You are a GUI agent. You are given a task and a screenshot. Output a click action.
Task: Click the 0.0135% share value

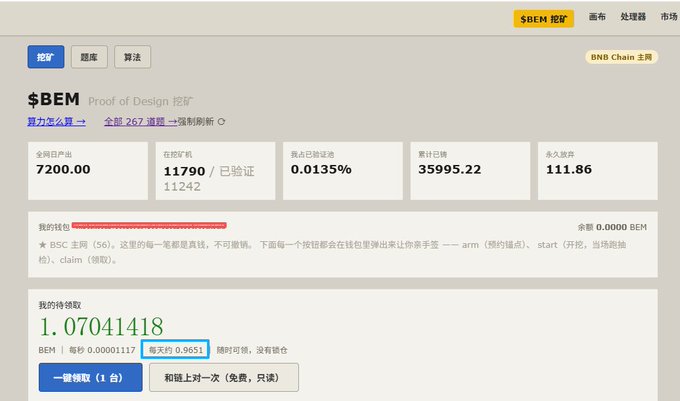point(321,169)
